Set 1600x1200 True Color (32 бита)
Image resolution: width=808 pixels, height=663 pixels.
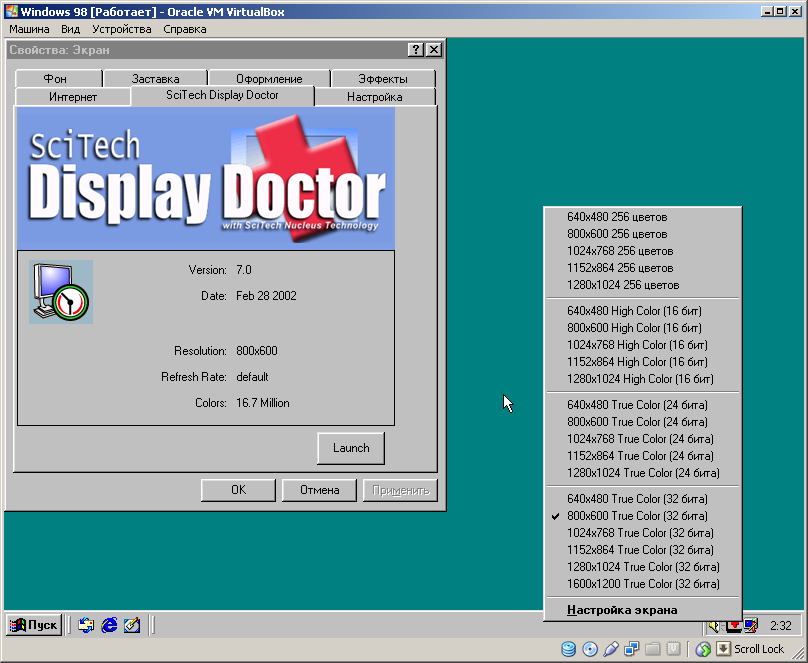(x=643, y=584)
